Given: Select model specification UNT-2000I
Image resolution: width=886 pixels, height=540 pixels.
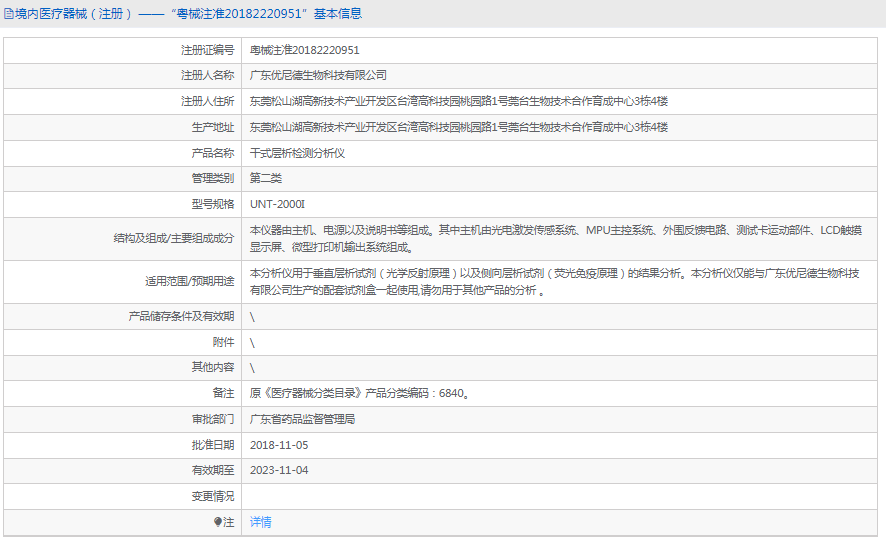Looking at the screenshot, I should click(277, 204).
